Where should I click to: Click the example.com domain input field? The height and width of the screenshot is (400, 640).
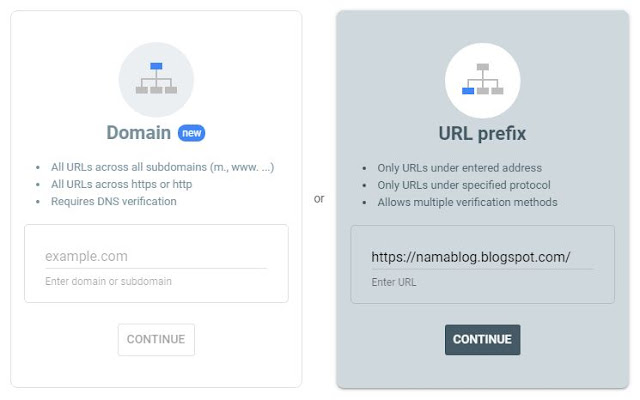(x=155, y=256)
